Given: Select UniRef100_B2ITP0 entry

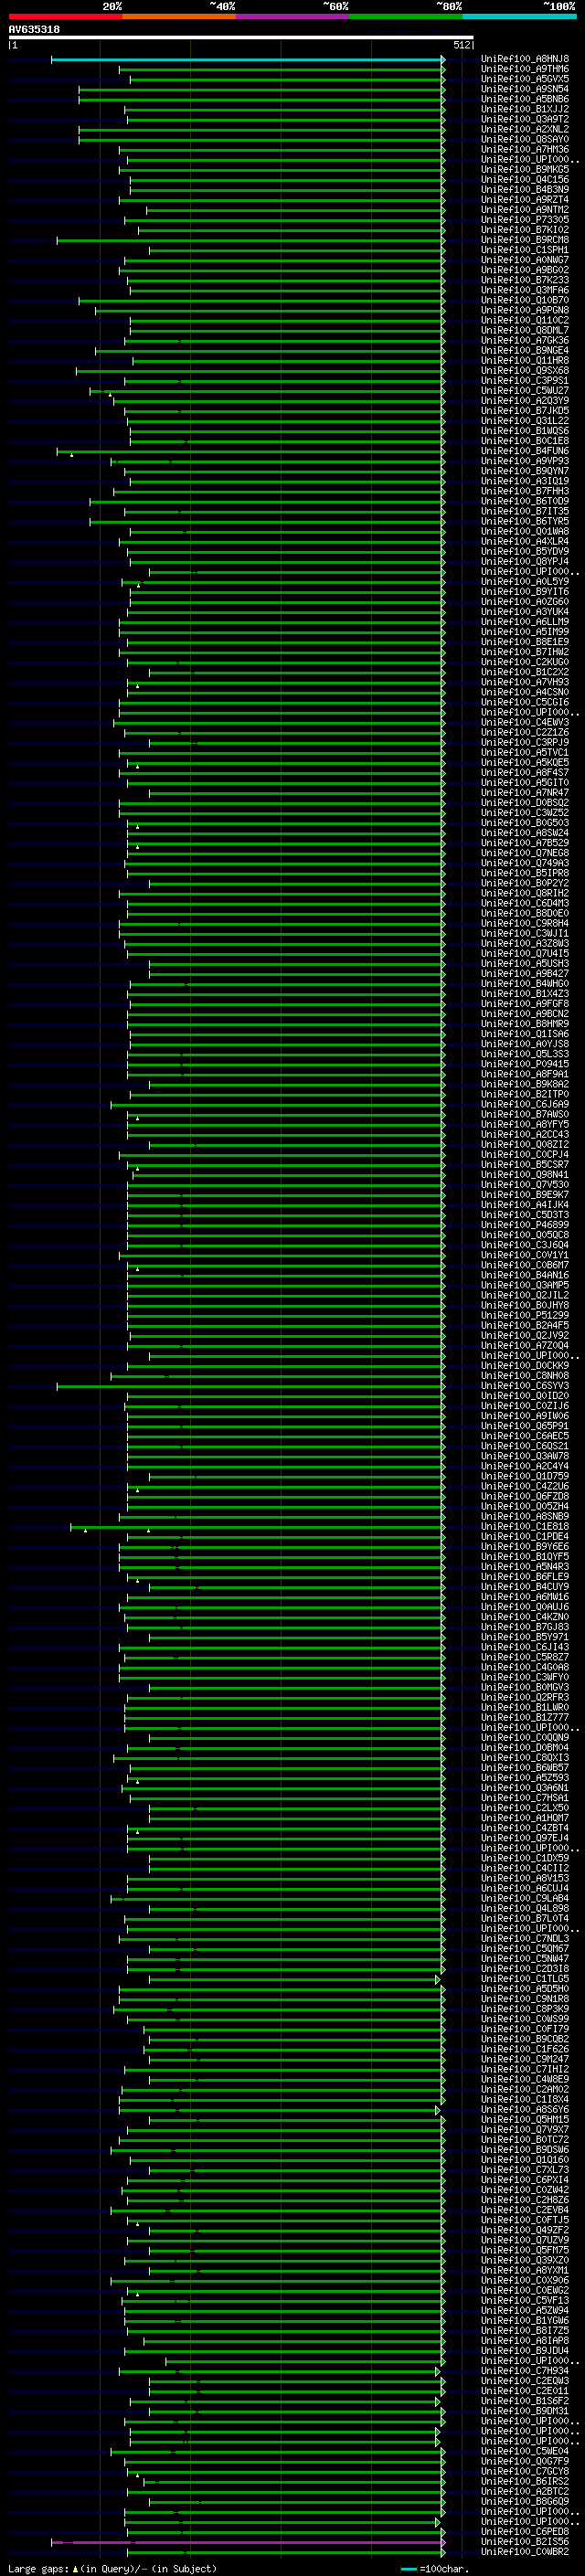Looking at the screenshot, I should [x=525, y=1095].
